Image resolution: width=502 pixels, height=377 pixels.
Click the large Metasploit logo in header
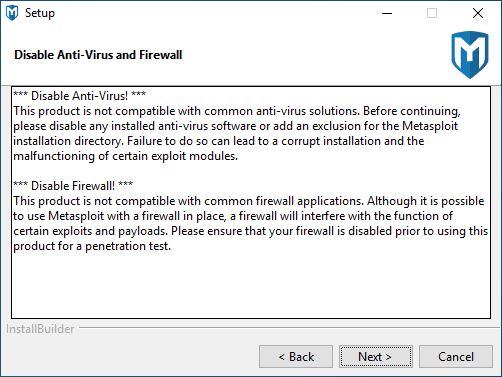click(470, 55)
